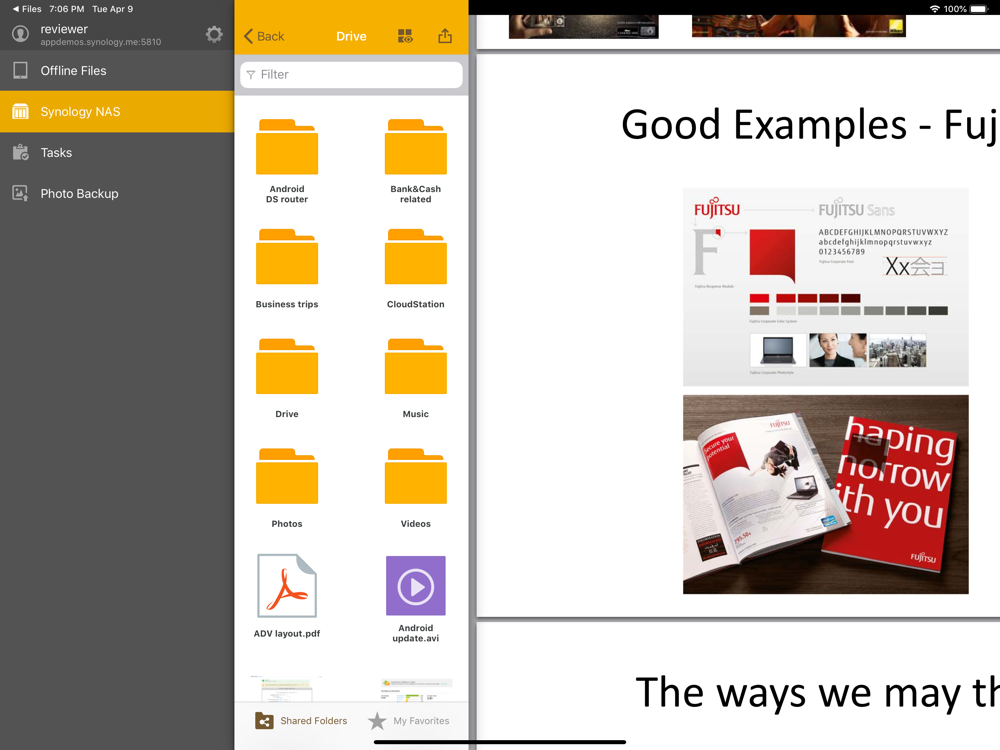
Task: Click the Offline Files tablet icon
Action: tap(20, 71)
